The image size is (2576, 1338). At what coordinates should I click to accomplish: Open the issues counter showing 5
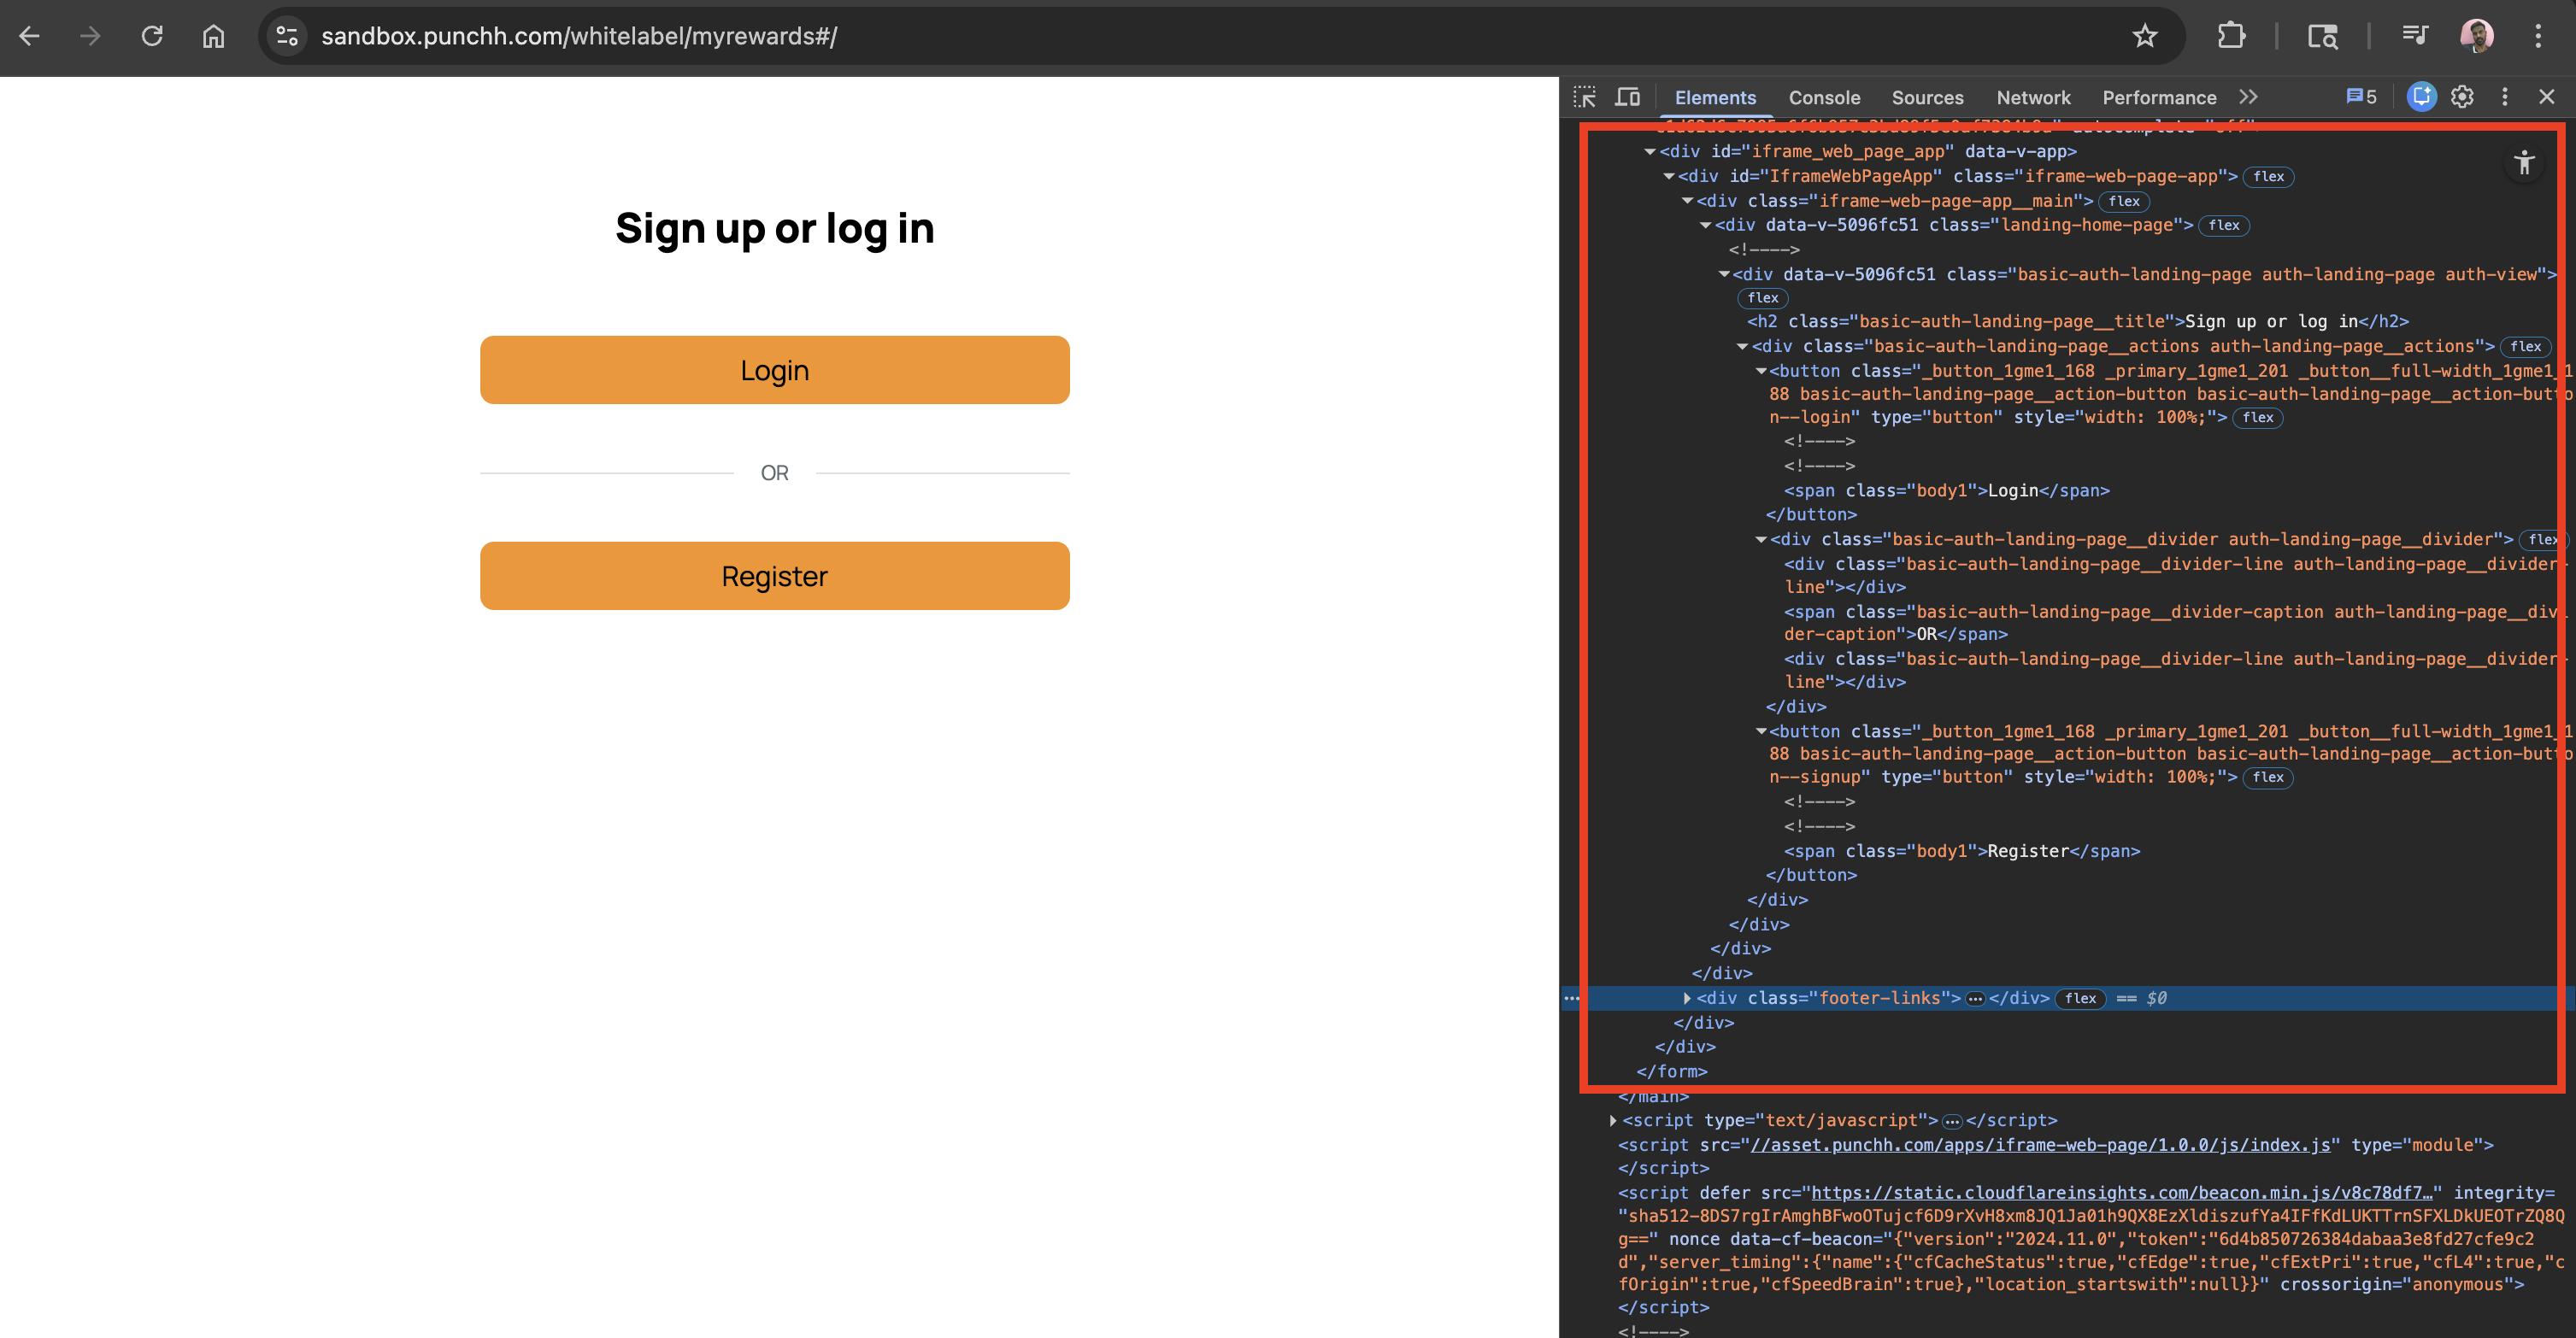point(2361,97)
